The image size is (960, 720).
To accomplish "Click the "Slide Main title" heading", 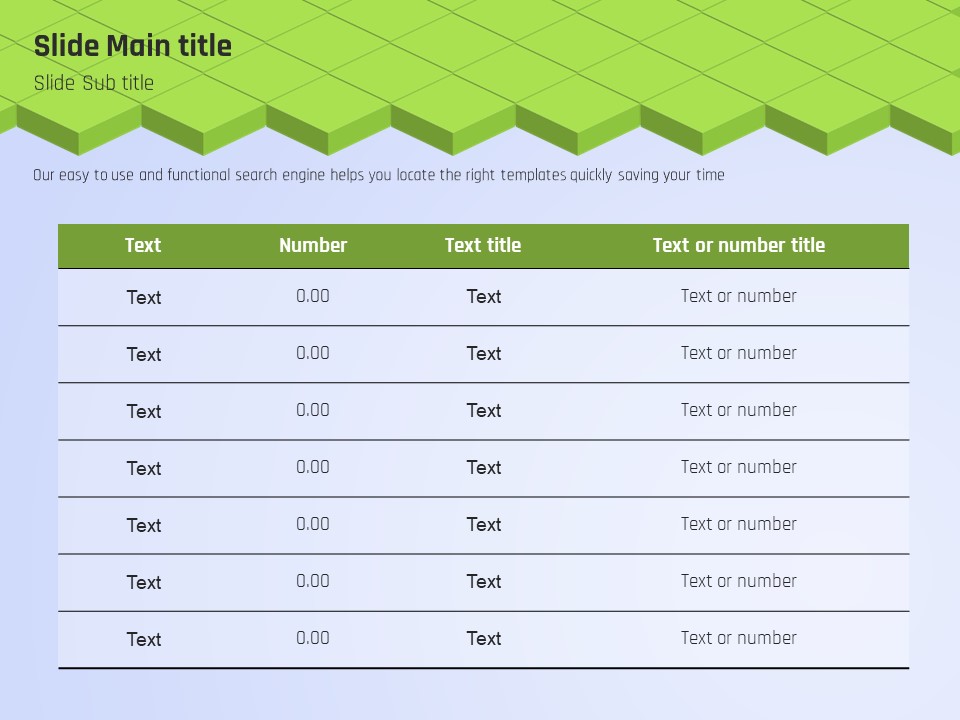I will pyautogui.click(x=133, y=46).
